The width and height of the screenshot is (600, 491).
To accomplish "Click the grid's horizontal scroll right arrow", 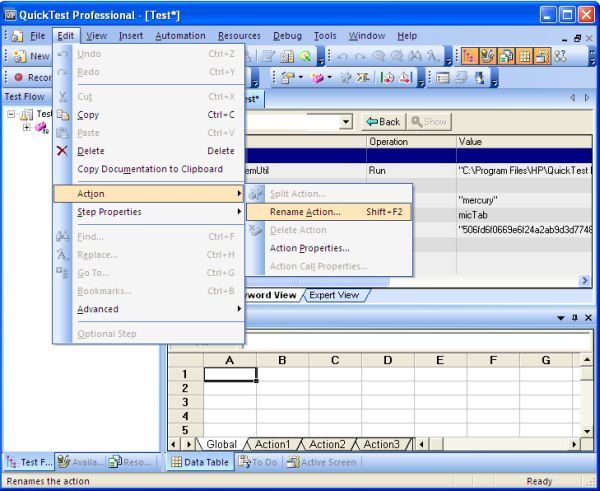I will pos(574,444).
